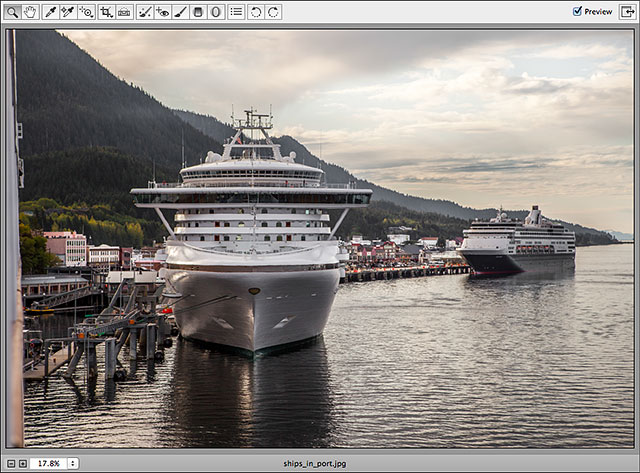Select the Spot Removal tool
The image size is (640, 473).
(144, 12)
